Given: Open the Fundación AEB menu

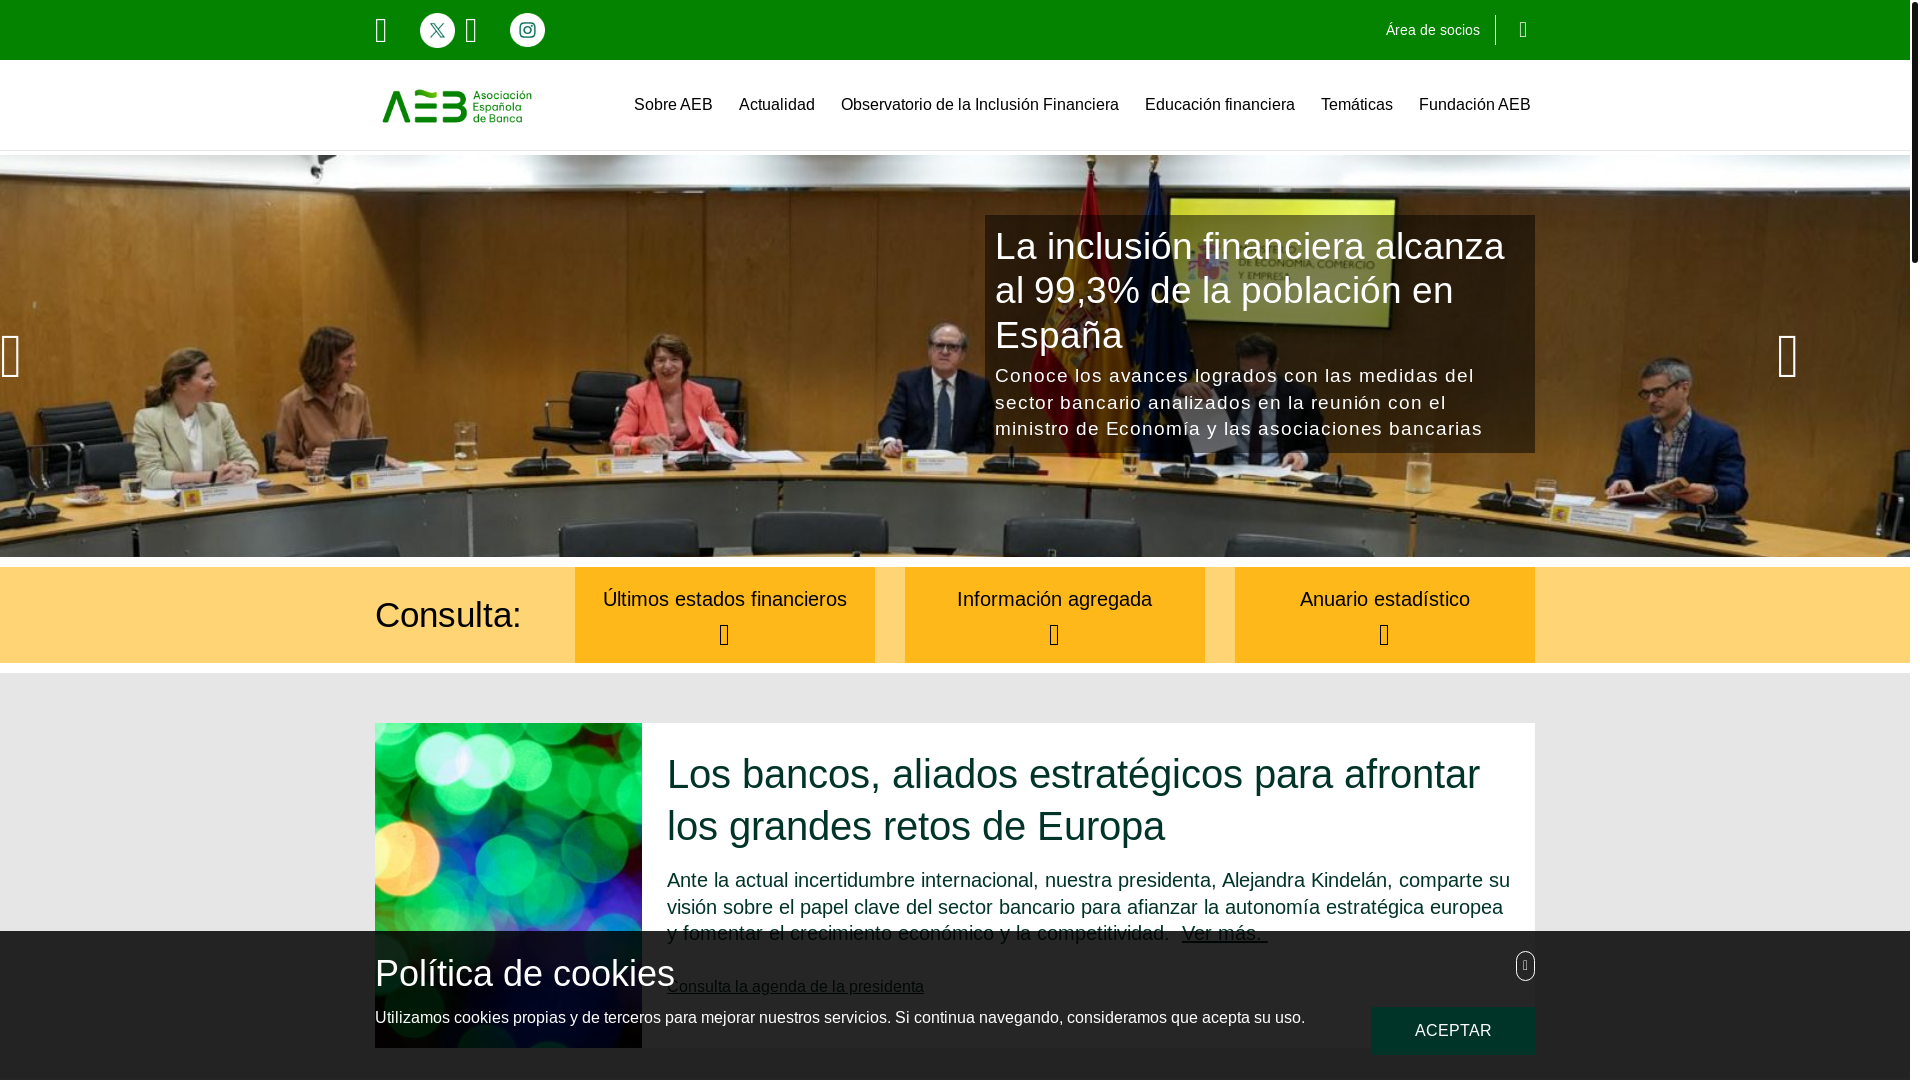Looking at the screenshot, I should (1474, 105).
